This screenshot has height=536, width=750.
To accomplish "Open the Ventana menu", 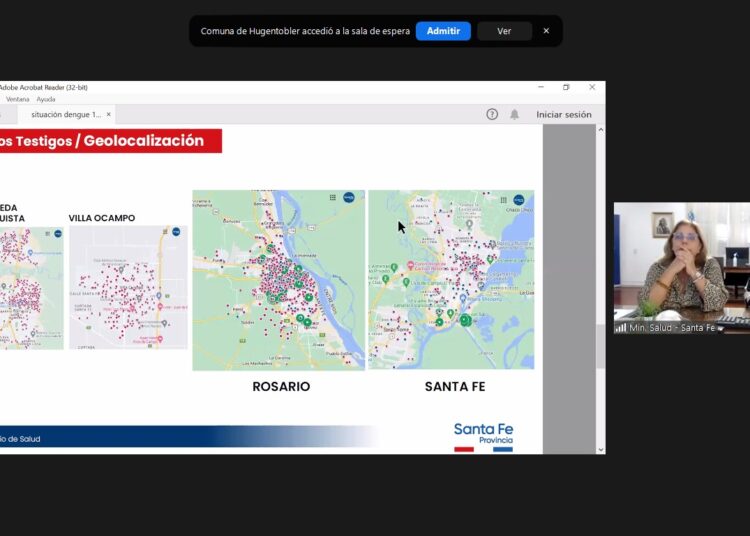I will coord(18,99).
